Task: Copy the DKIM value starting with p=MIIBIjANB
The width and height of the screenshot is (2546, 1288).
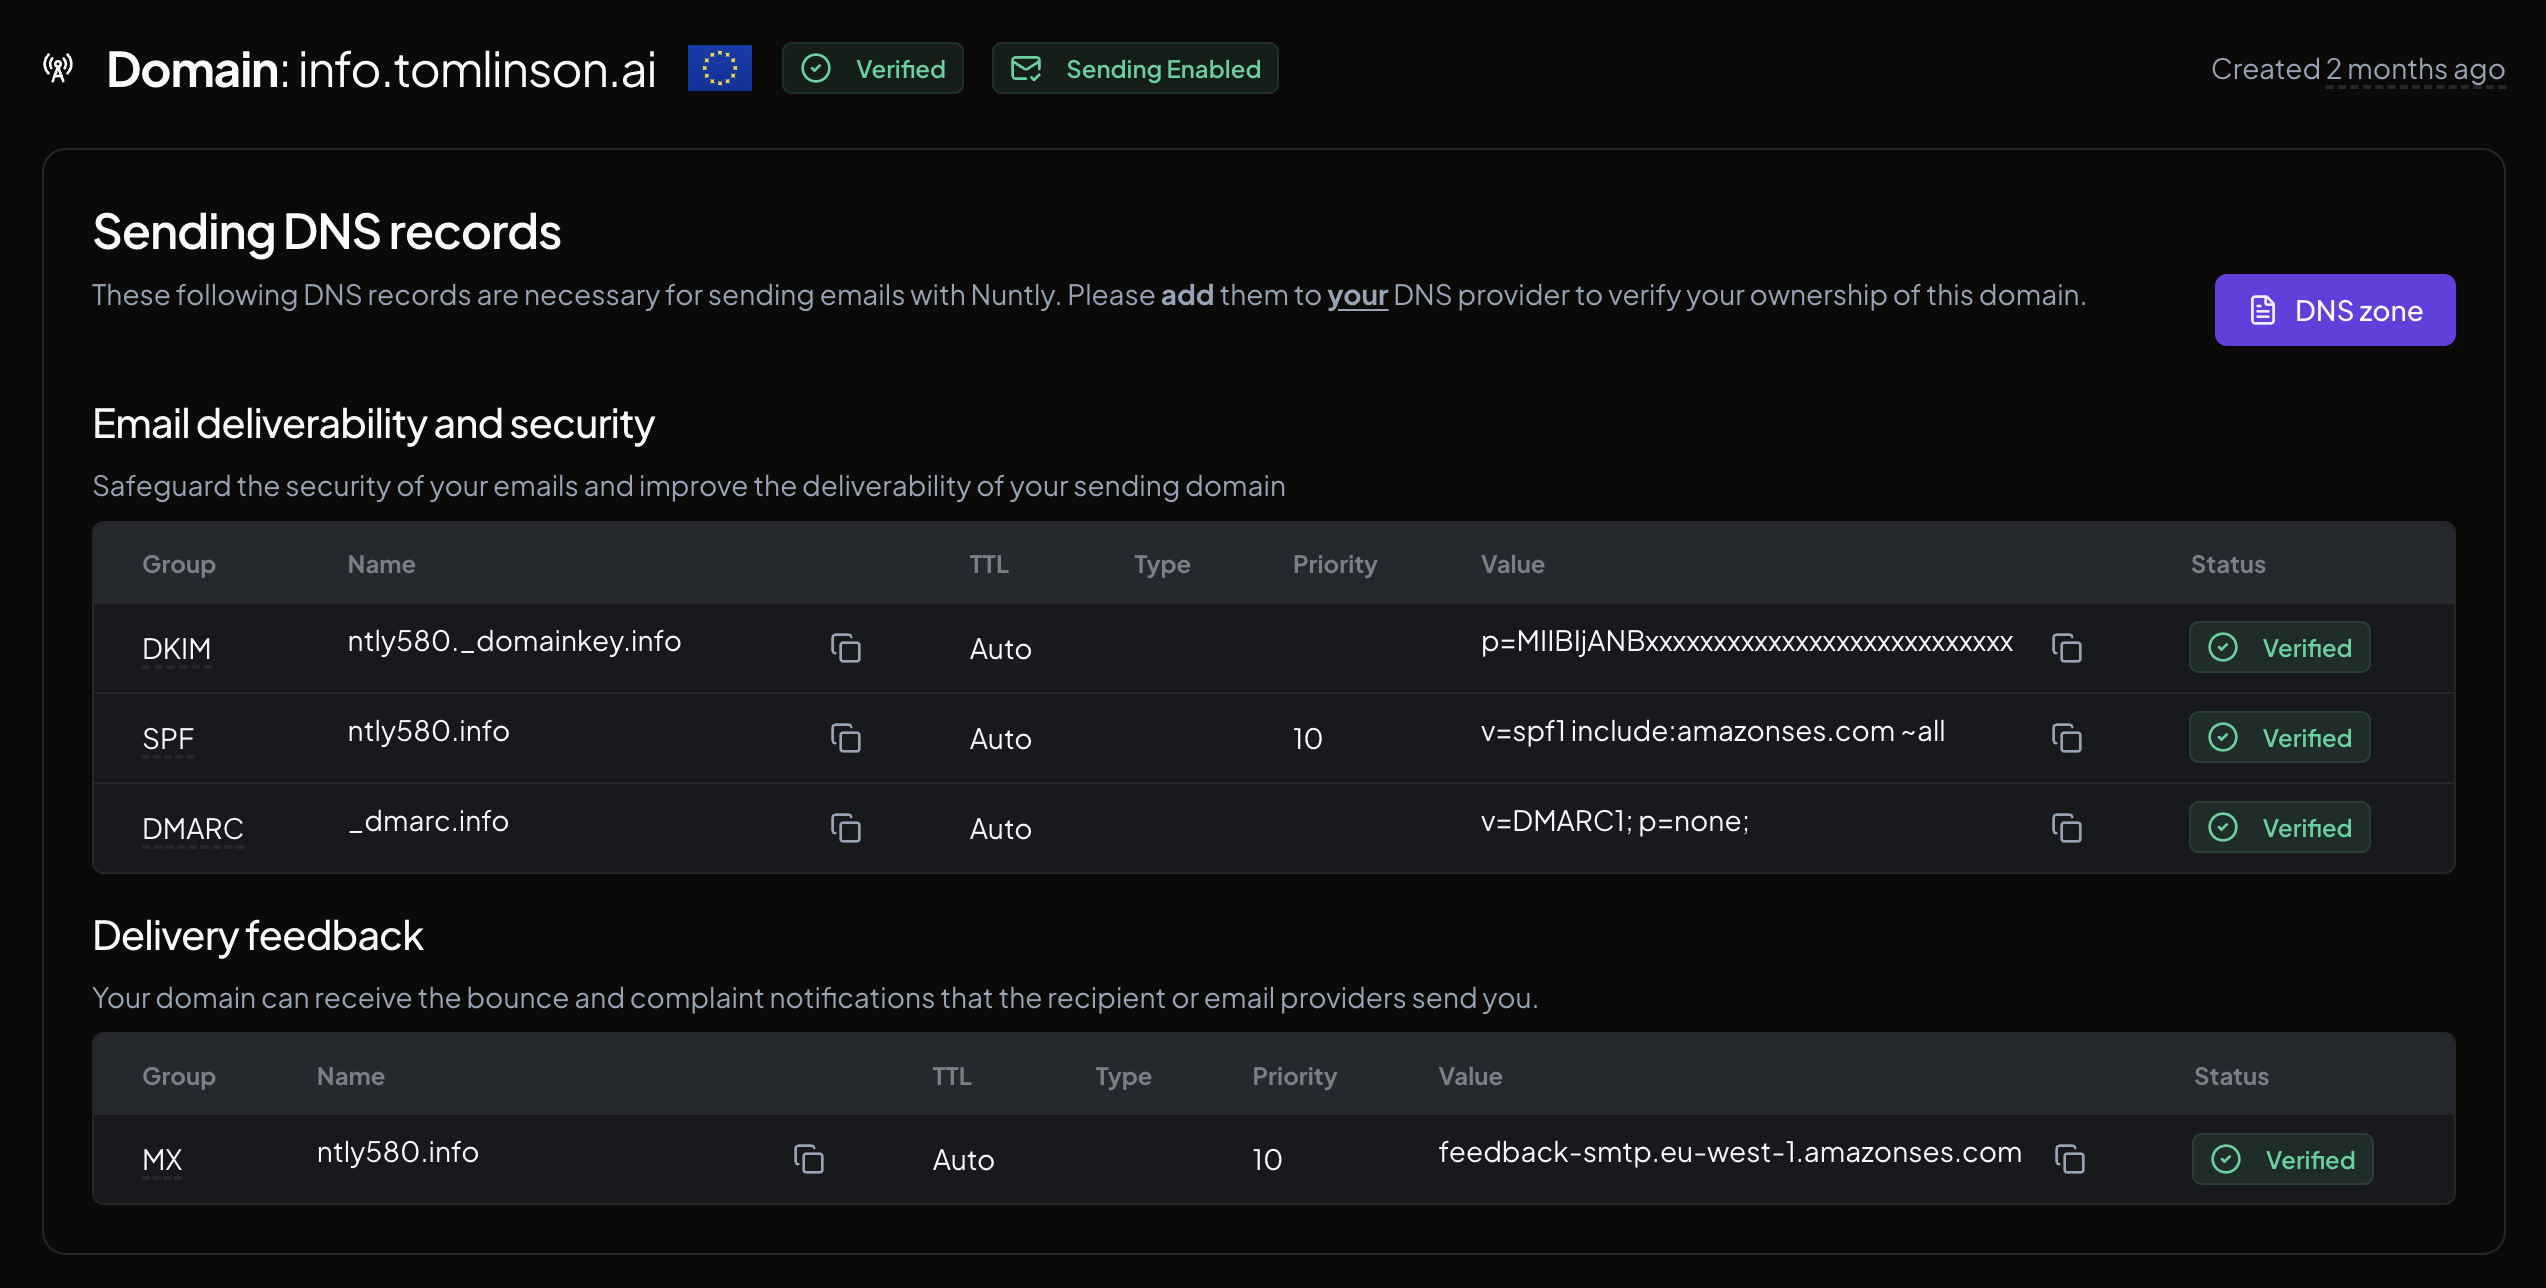Action: click(x=2067, y=648)
